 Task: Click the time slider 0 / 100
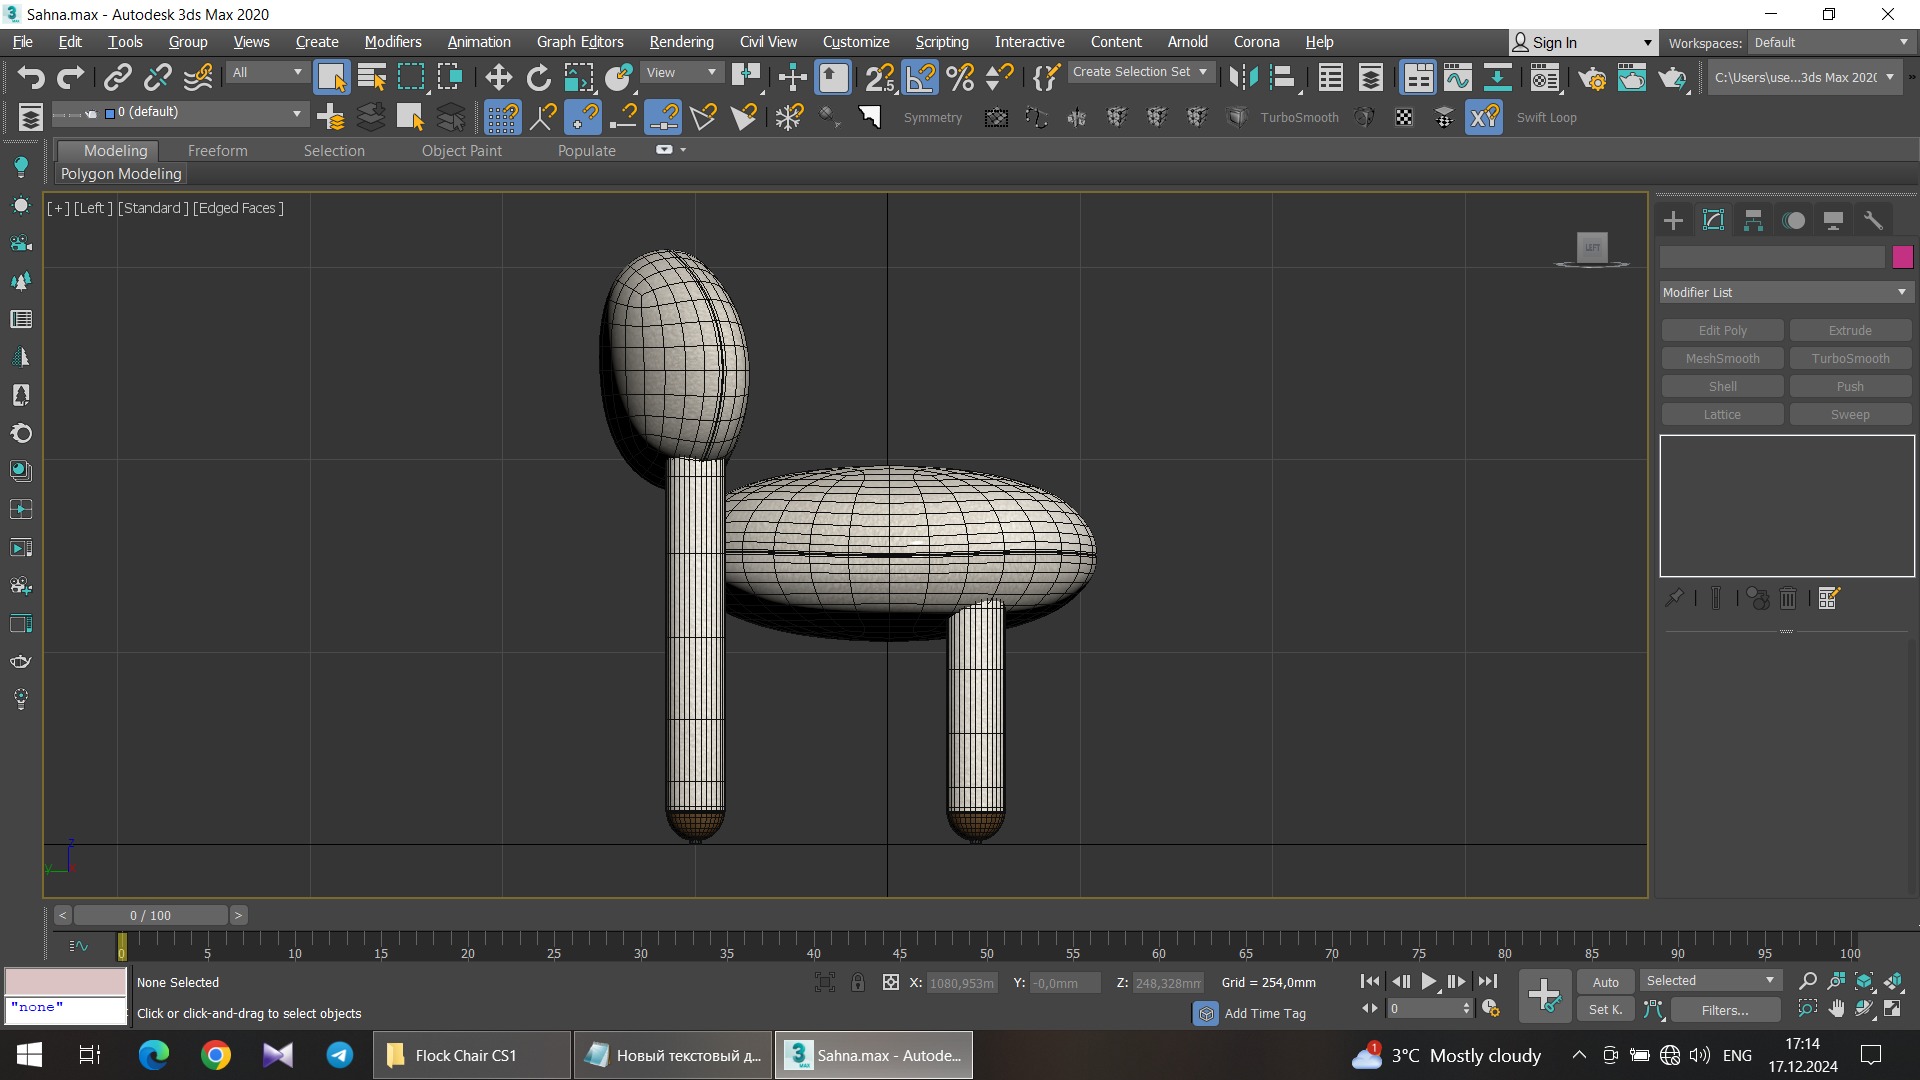click(x=150, y=915)
